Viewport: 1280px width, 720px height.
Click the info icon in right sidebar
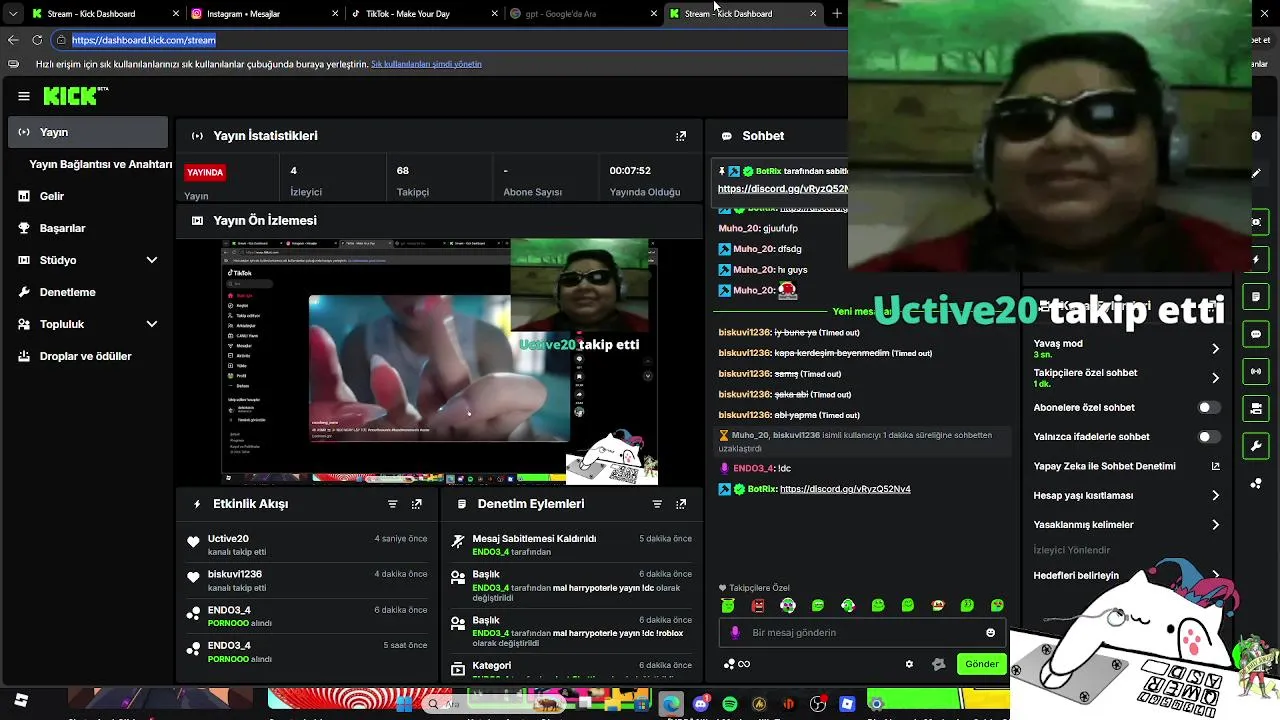pyautogui.click(x=1256, y=136)
